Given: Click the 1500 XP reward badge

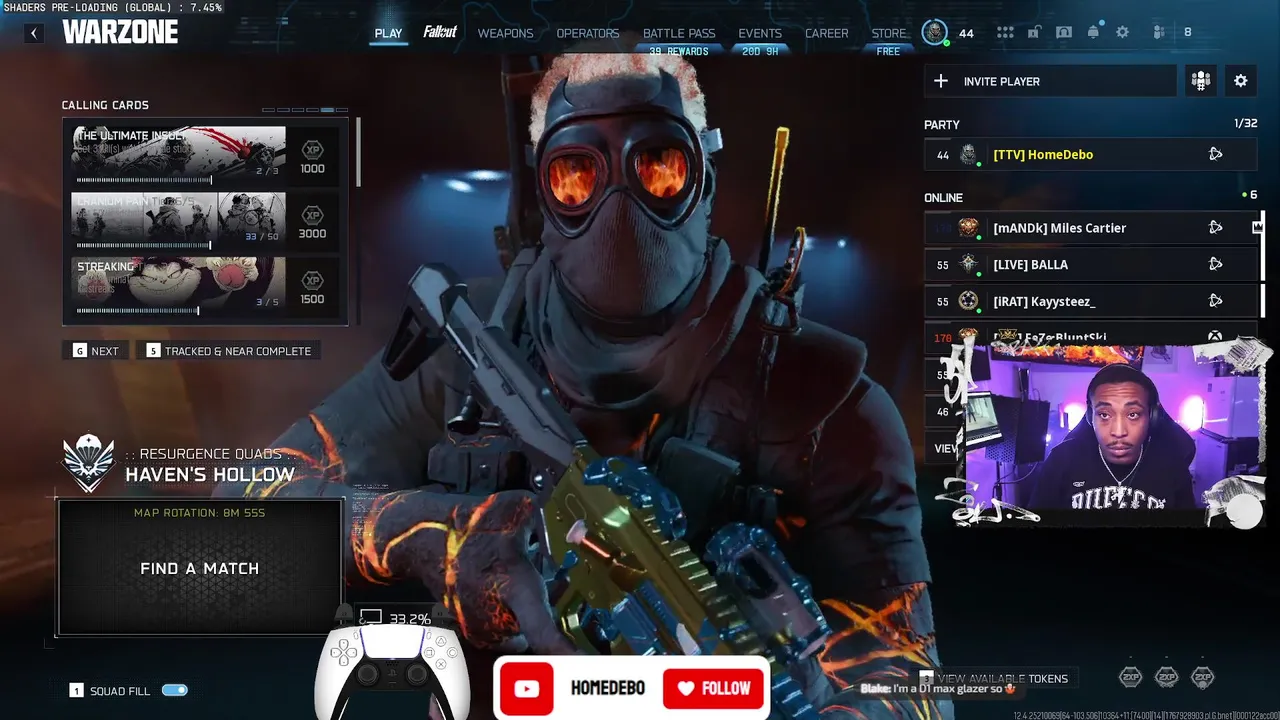Looking at the screenshot, I should point(312,288).
